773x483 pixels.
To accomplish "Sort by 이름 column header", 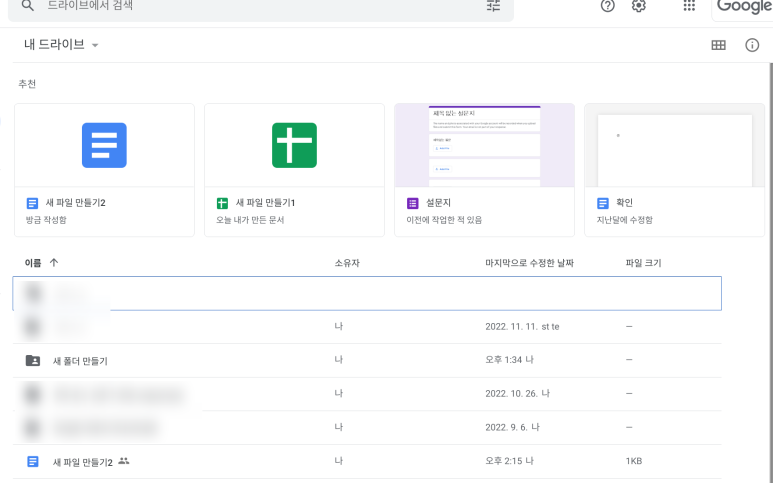I will click(33, 263).
